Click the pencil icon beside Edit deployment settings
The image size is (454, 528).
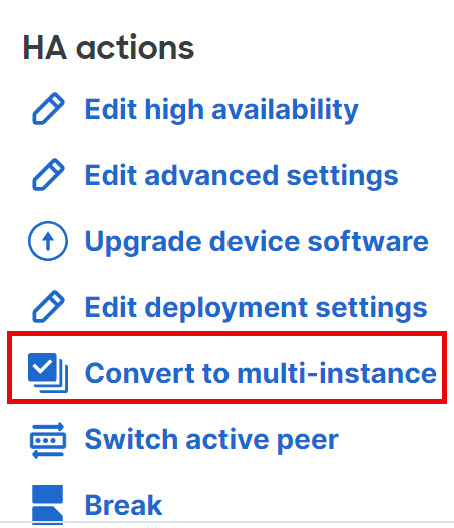coord(48,306)
